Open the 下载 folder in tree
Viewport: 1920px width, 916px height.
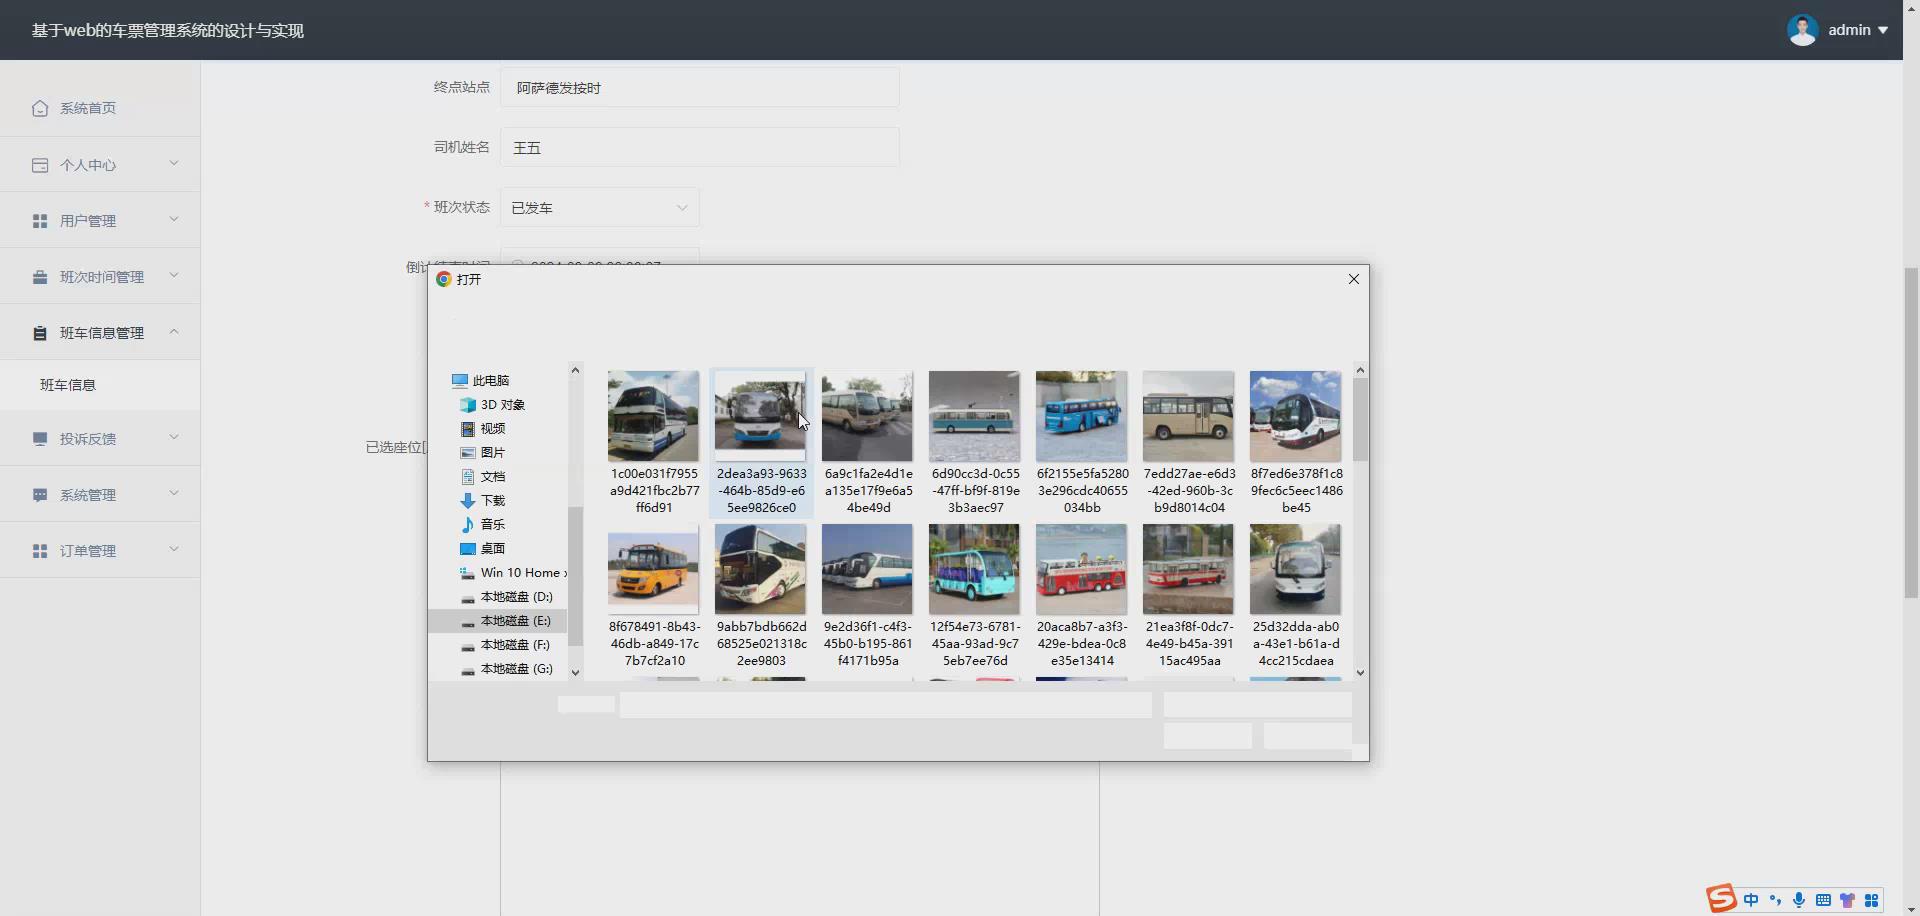point(484,501)
